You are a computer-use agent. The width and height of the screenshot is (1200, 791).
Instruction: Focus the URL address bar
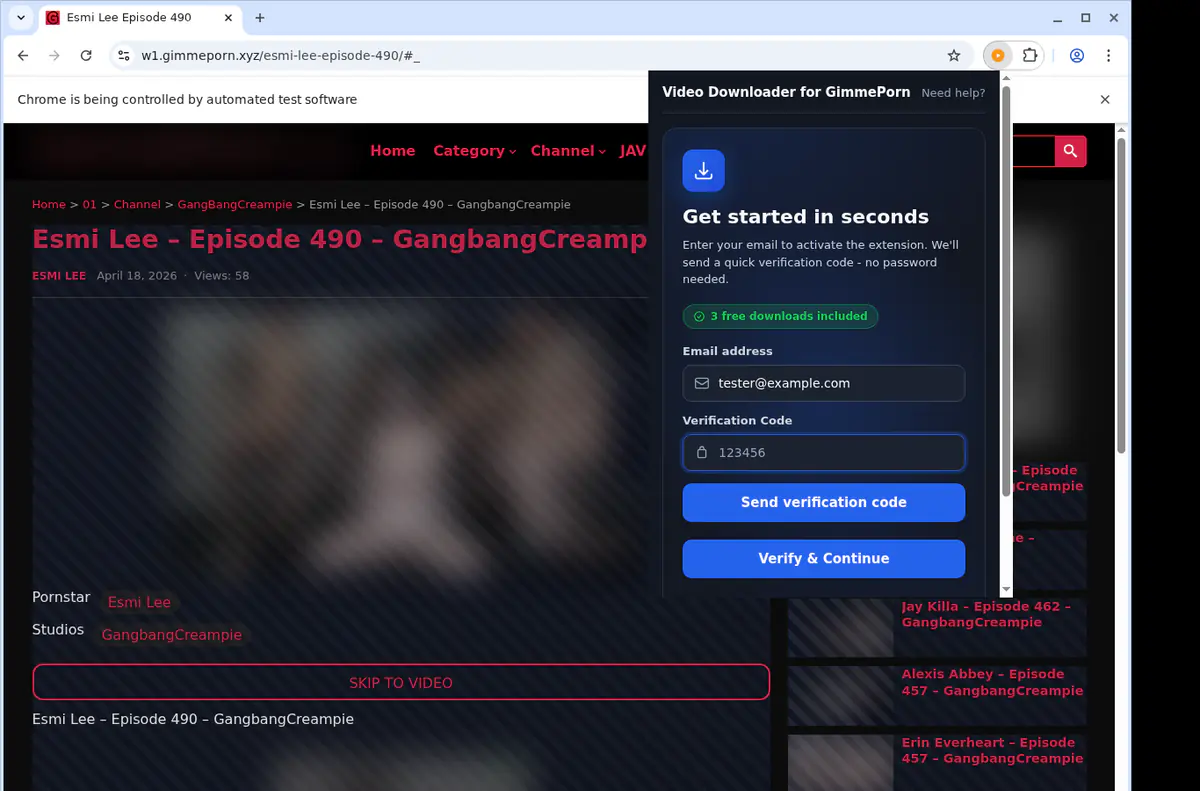pyautogui.click(x=540, y=56)
